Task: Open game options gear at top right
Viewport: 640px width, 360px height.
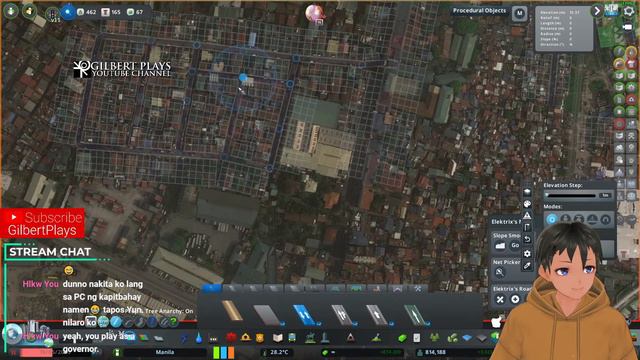Action: [x=629, y=11]
